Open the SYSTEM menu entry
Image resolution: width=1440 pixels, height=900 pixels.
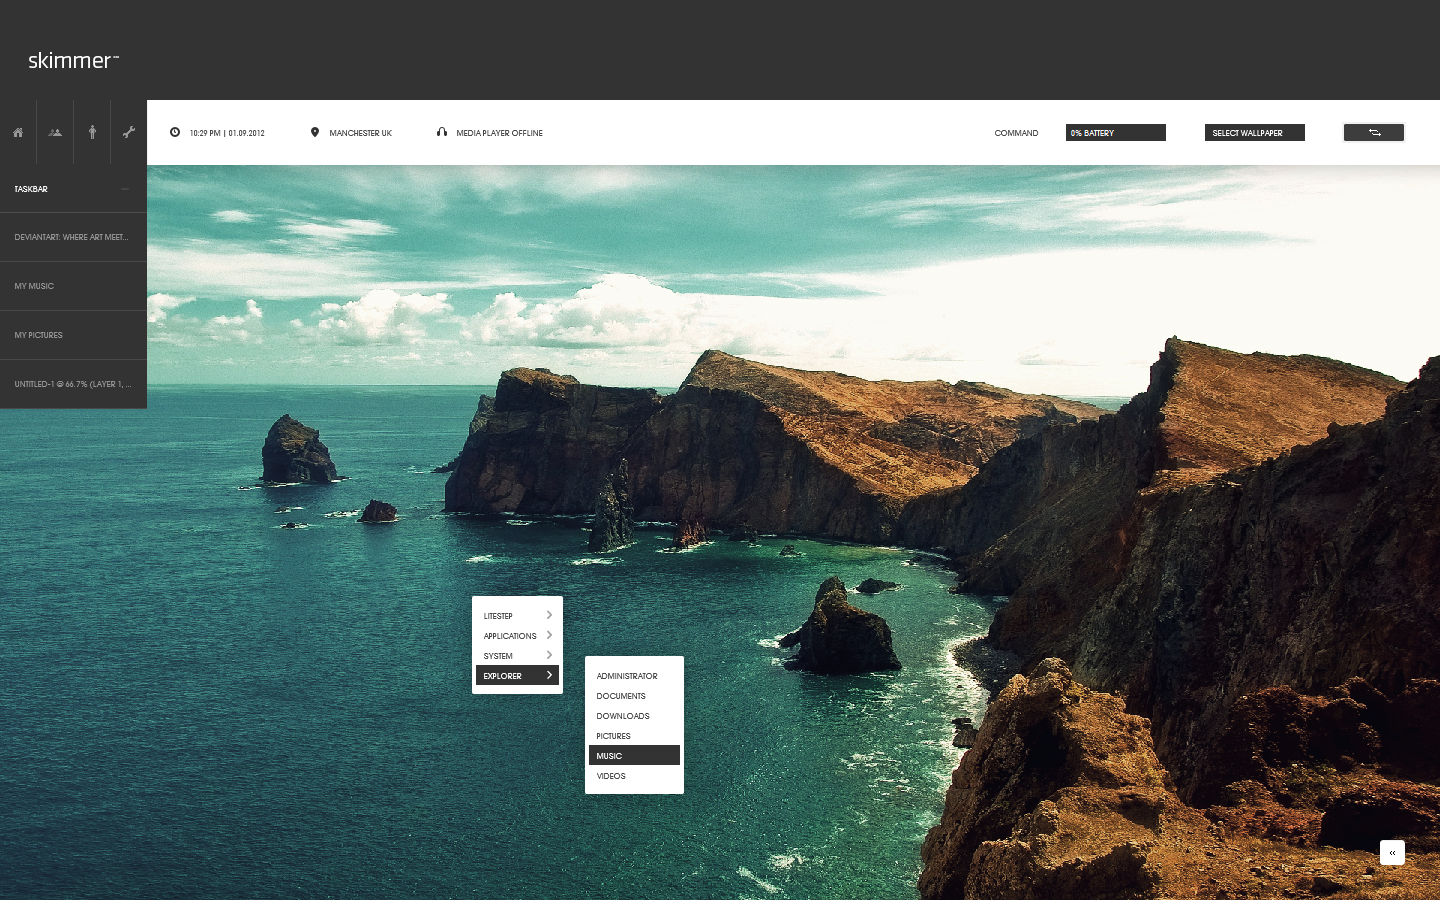click(498, 656)
